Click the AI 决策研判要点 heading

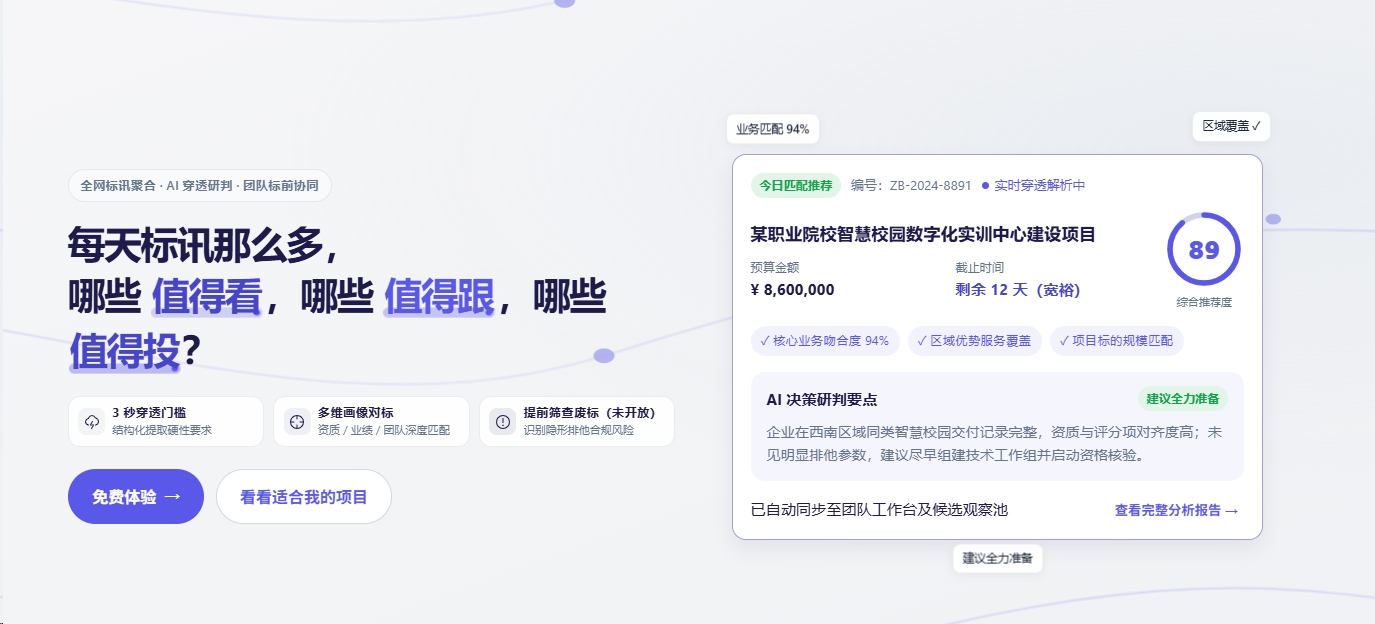(822, 399)
